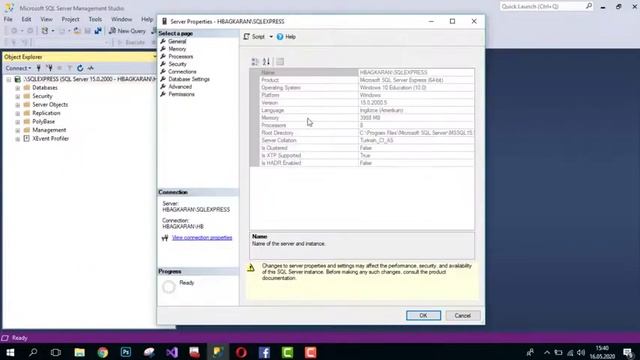This screenshot has width=640, height=360.
Task: Open the Window menu
Action: pyautogui.click(x=122, y=19)
